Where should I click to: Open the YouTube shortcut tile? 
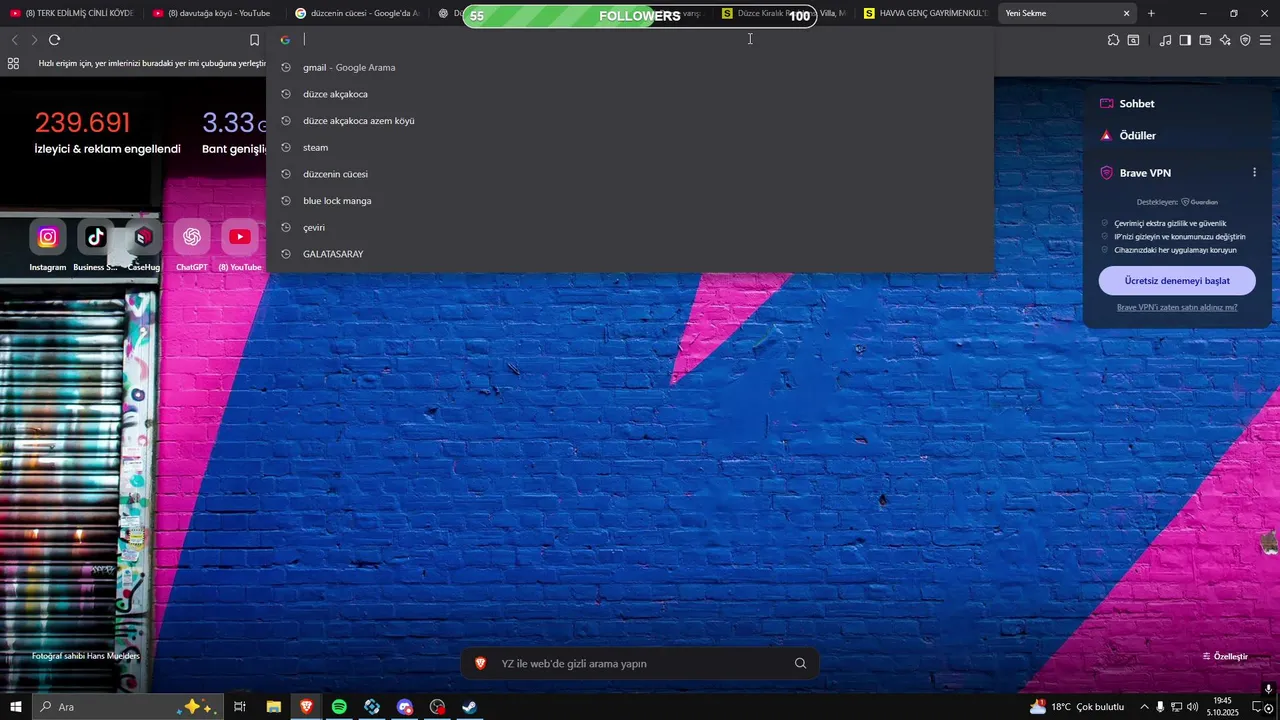coord(239,237)
